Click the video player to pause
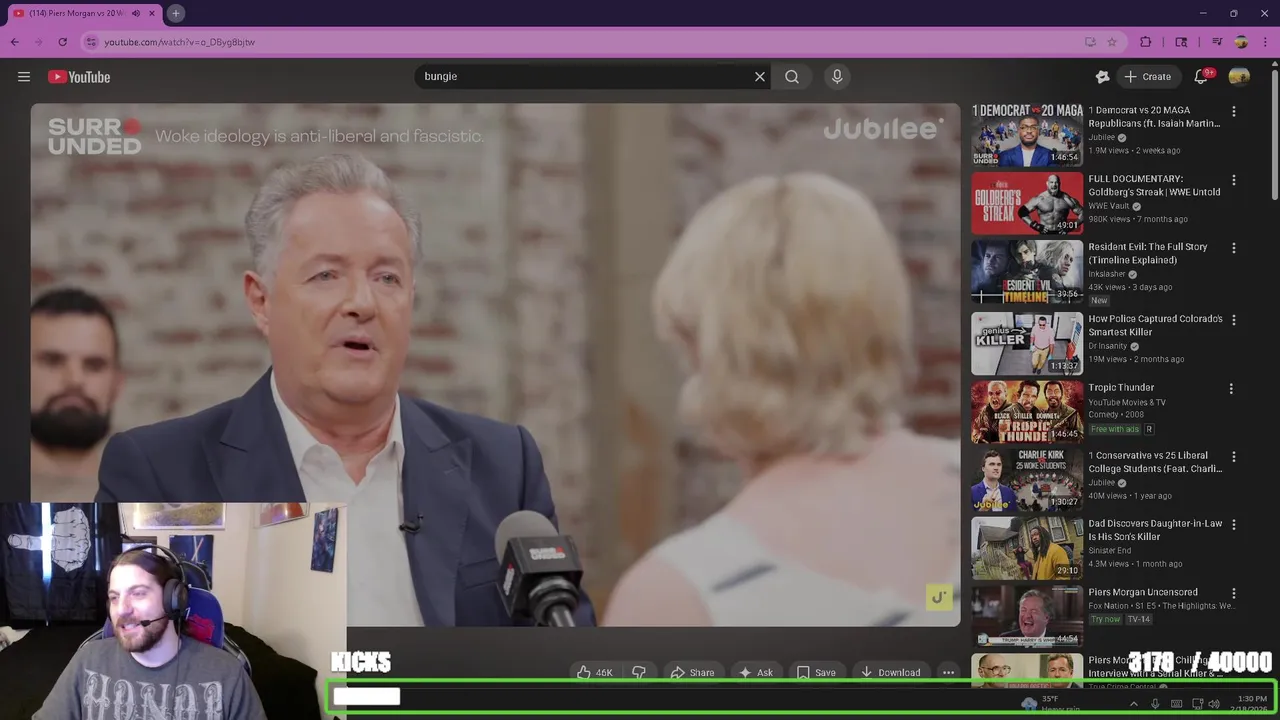The height and width of the screenshot is (720, 1280). click(x=495, y=365)
